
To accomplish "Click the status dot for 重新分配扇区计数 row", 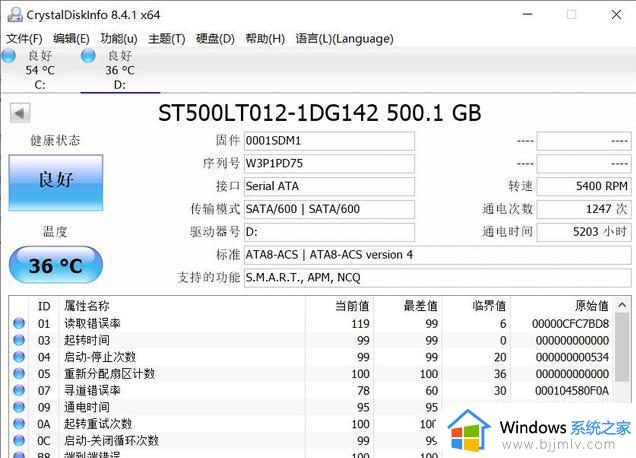I will tap(18, 374).
